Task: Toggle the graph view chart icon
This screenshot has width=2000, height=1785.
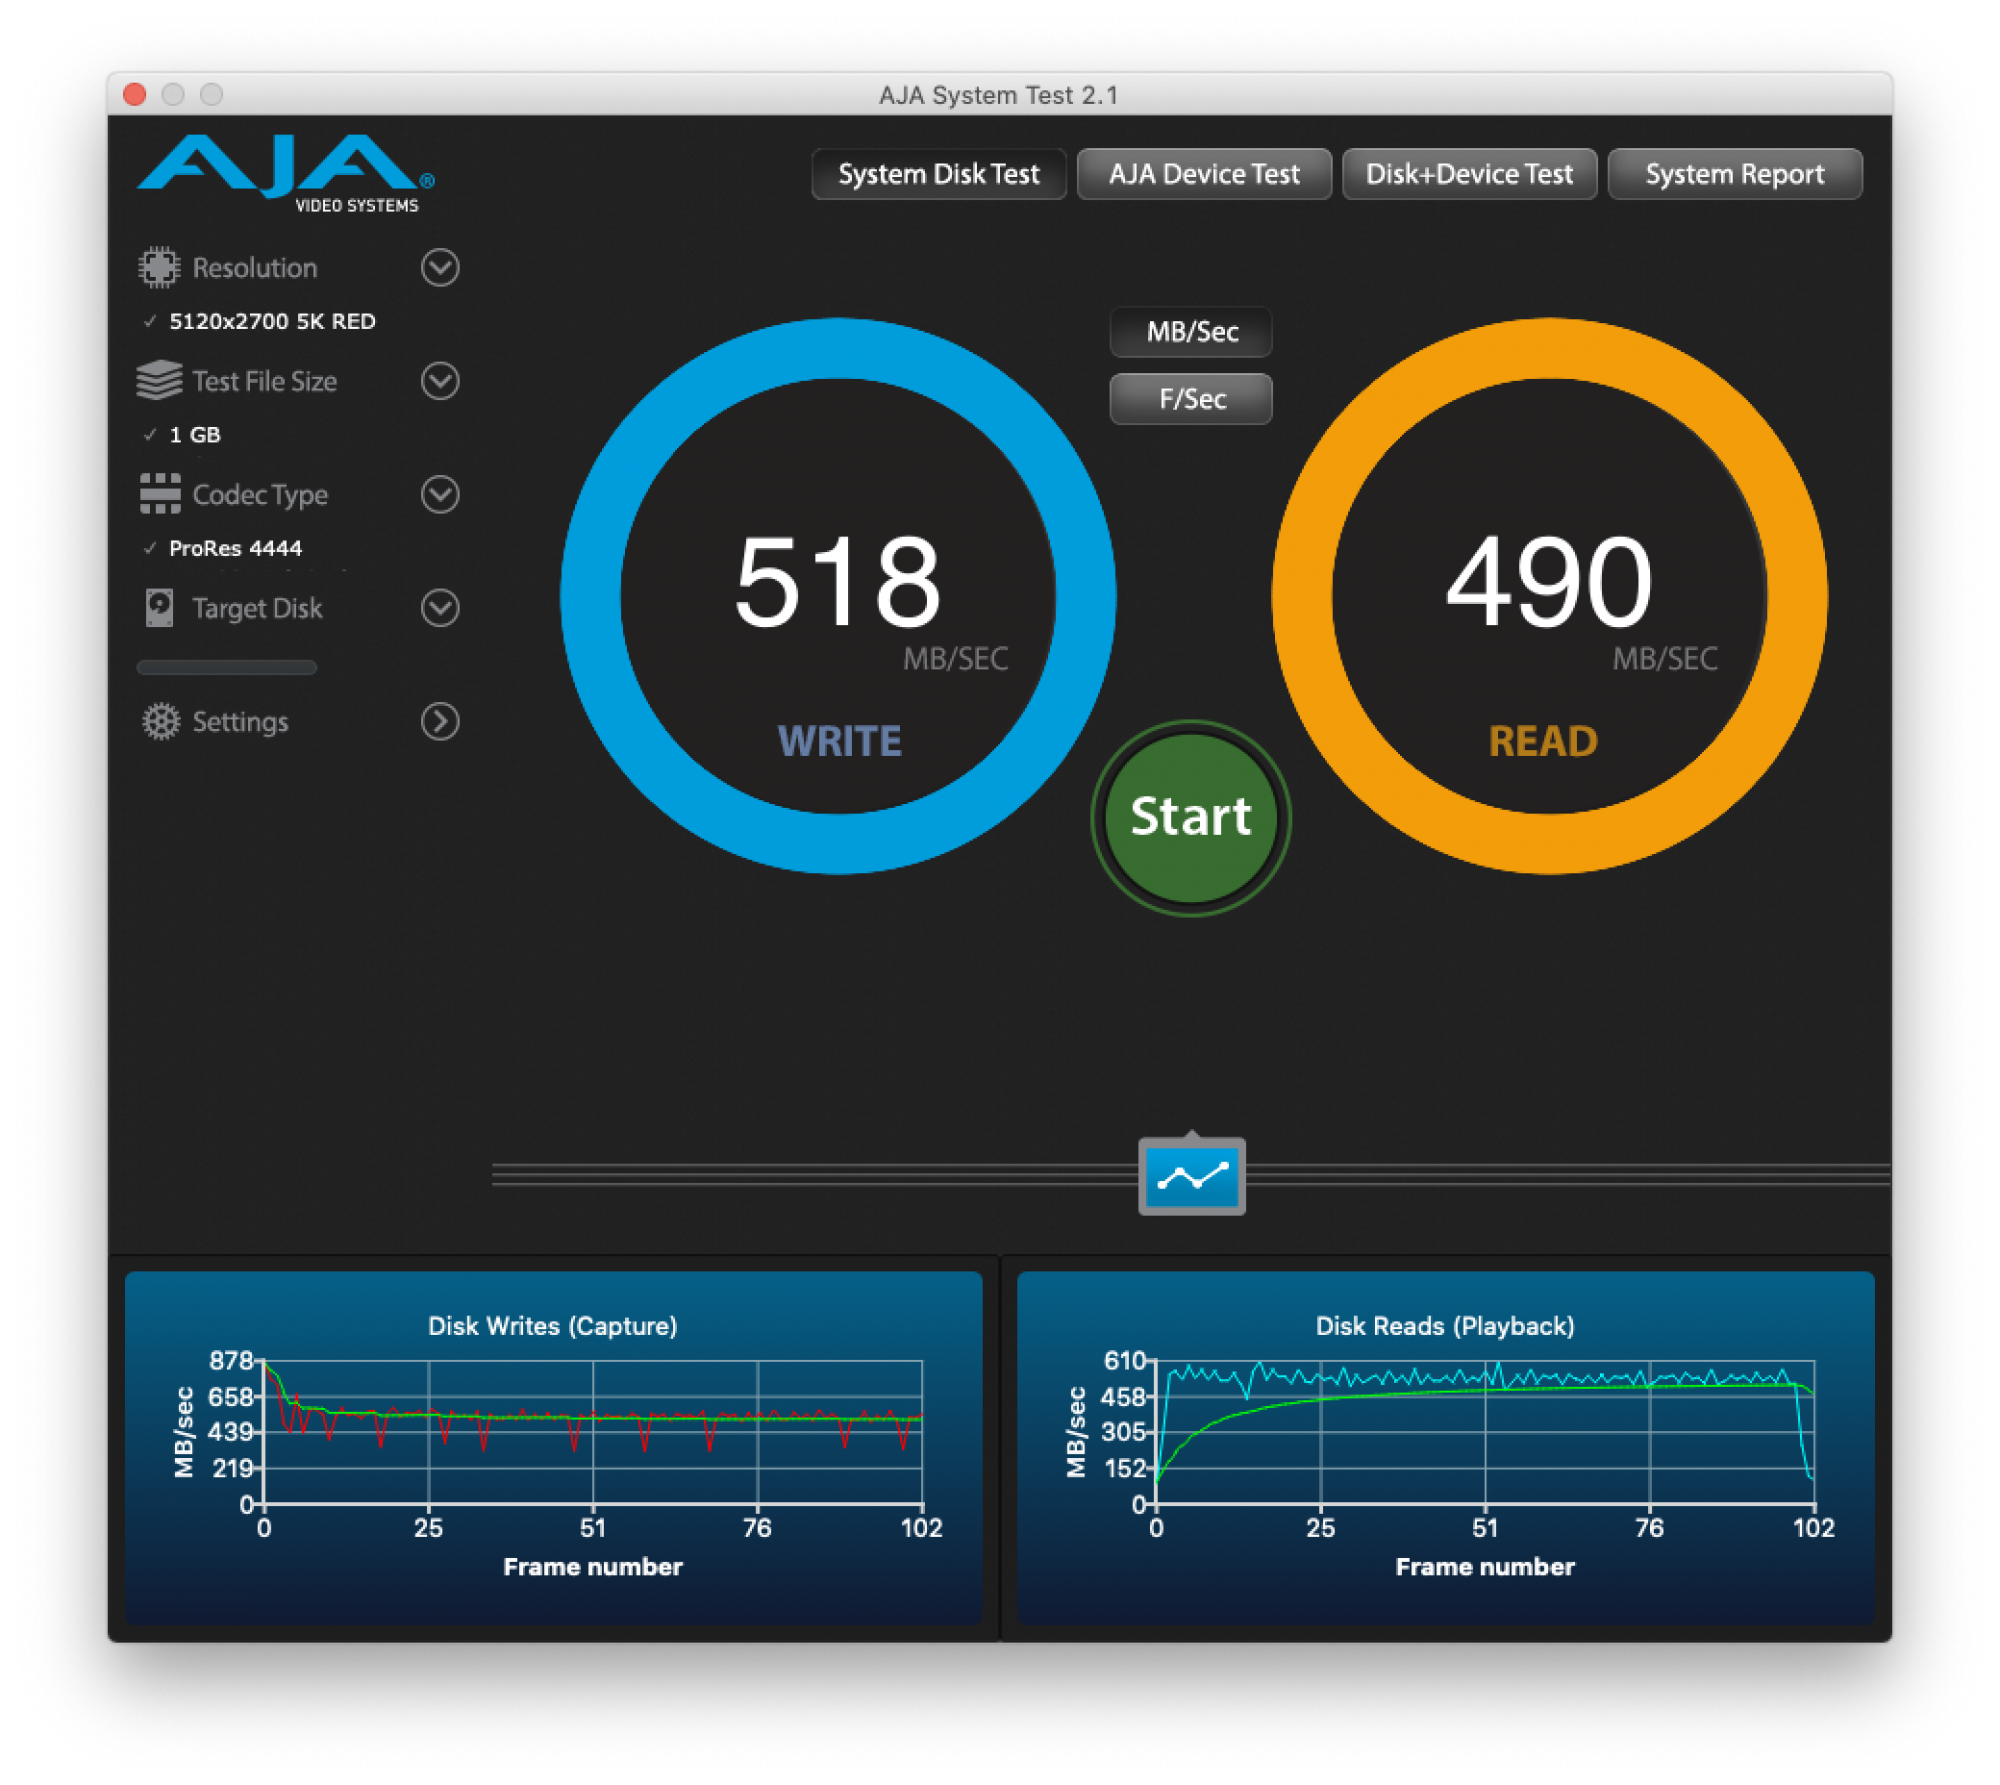Action: click(1192, 1177)
